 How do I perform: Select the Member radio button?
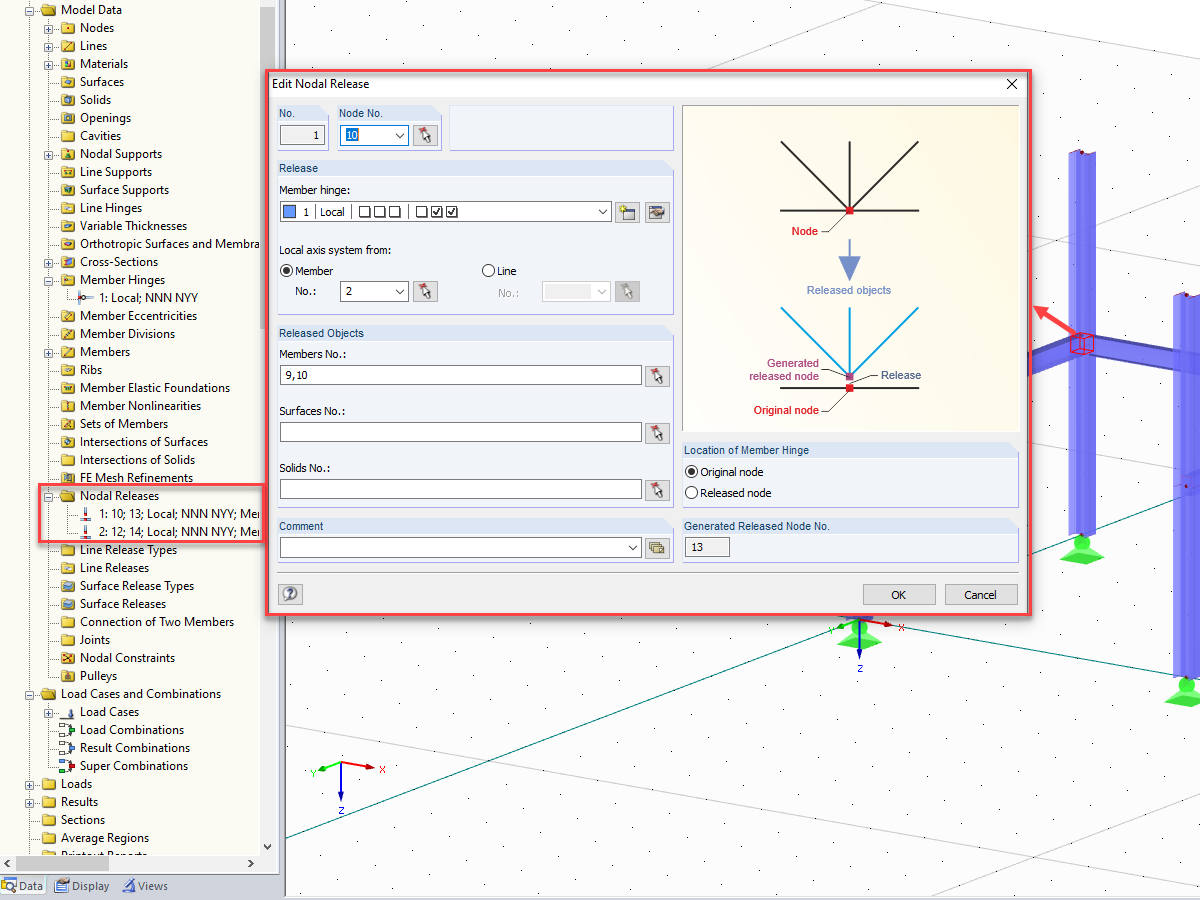pyautogui.click(x=287, y=271)
